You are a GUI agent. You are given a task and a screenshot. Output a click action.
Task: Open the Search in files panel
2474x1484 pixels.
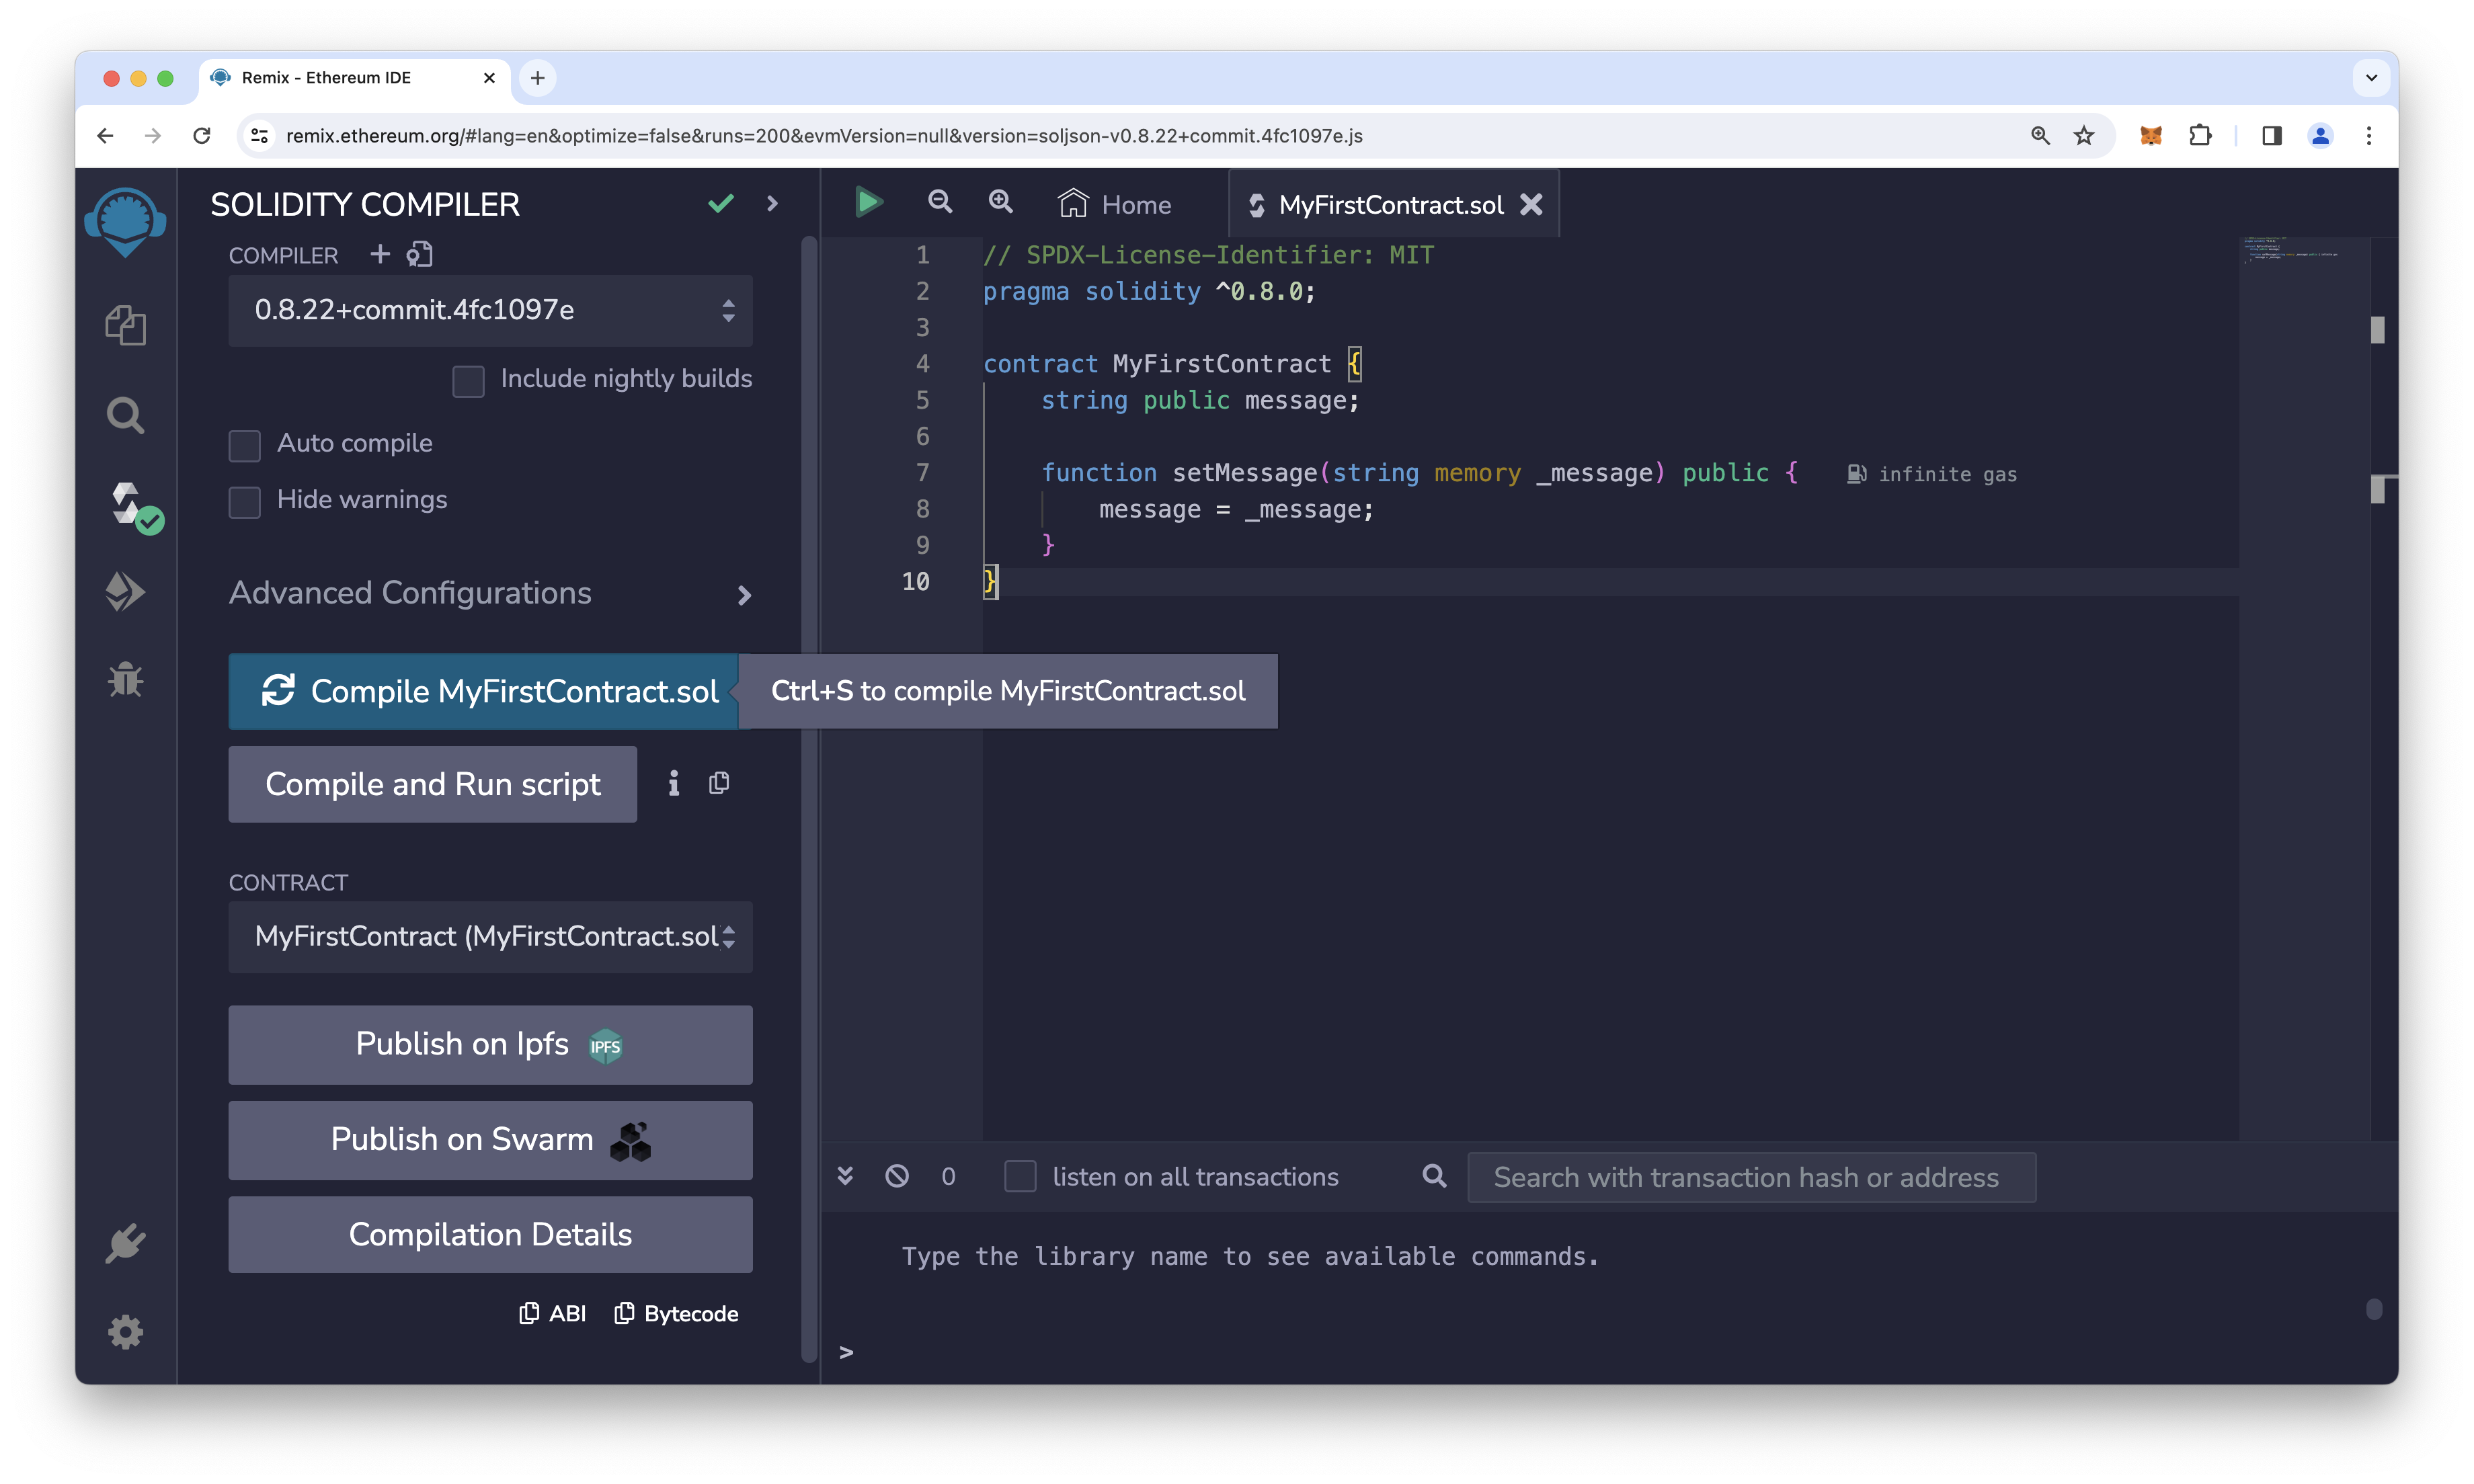coord(125,414)
